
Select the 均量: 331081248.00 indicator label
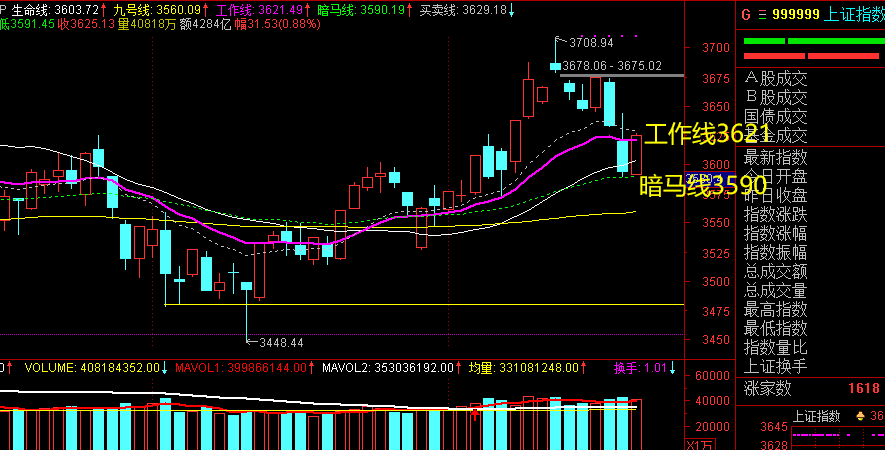524,368
